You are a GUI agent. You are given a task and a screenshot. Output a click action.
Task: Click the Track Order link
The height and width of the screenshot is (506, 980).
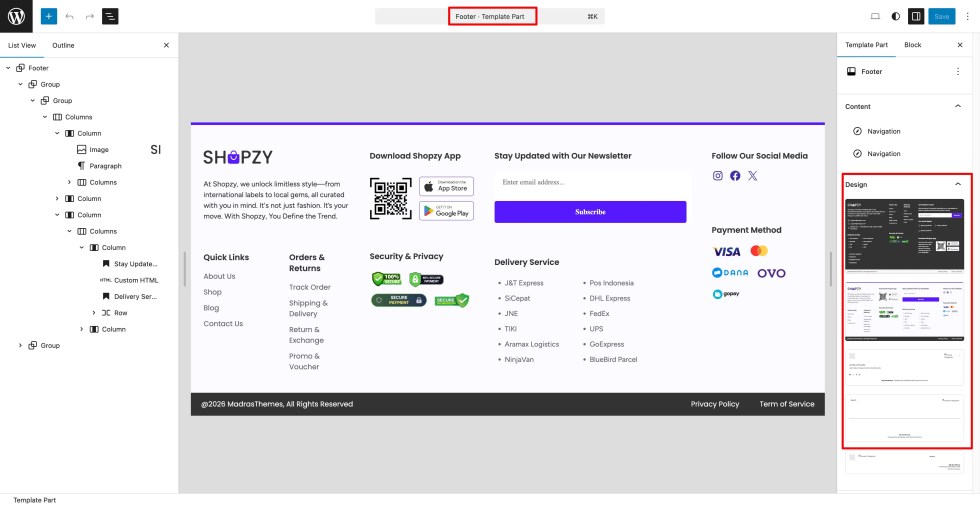click(309, 287)
